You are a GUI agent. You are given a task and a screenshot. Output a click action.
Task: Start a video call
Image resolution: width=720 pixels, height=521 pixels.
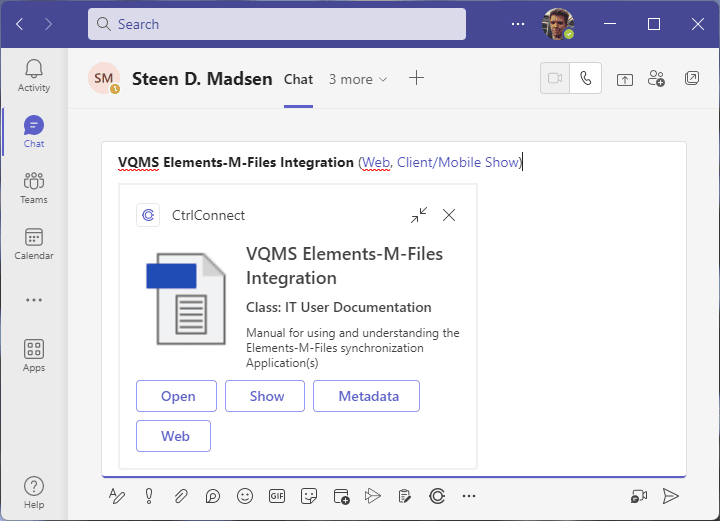555,78
